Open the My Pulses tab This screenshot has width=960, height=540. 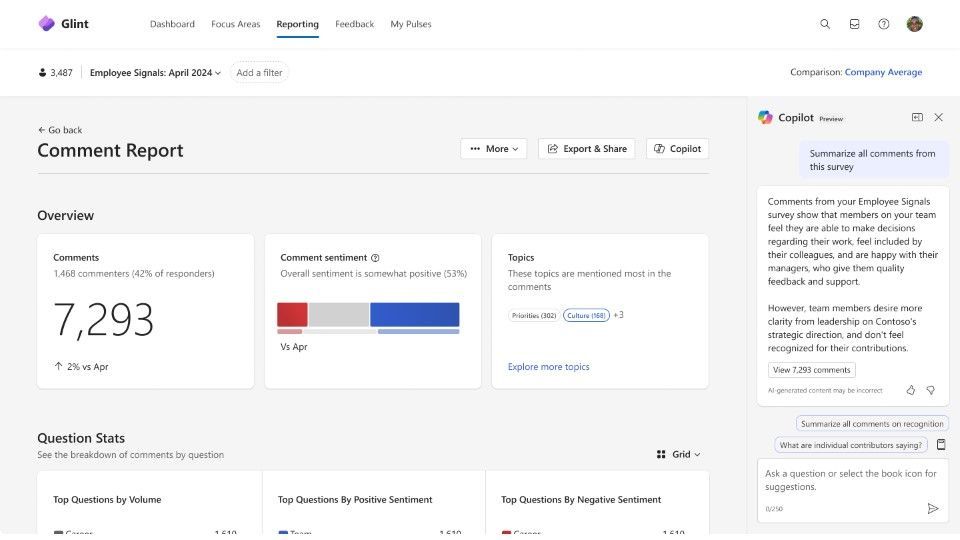coord(411,24)
